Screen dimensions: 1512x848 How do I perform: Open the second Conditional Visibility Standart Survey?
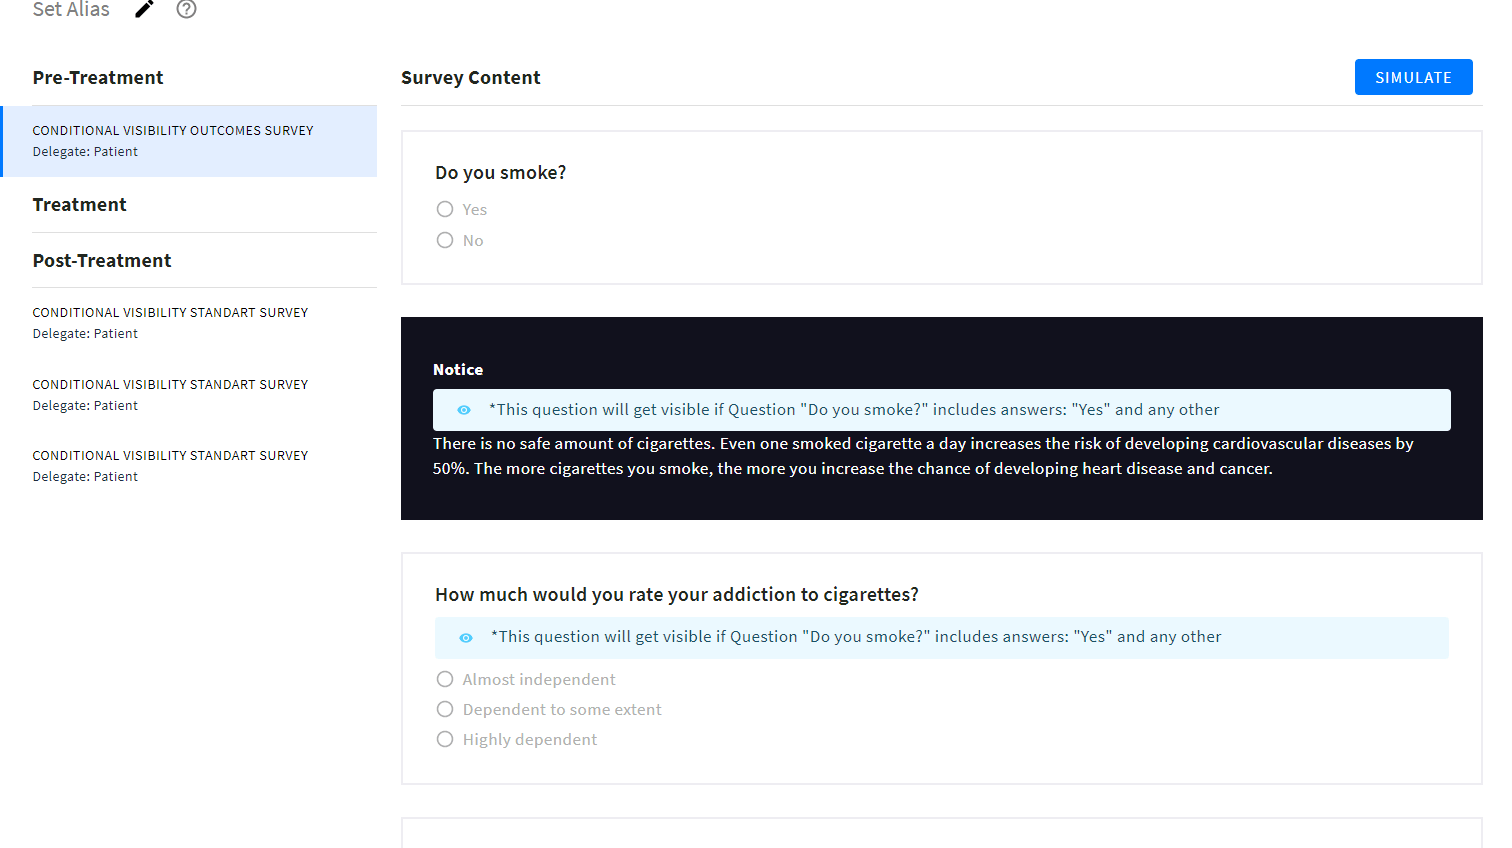click(x=171, y=395)
